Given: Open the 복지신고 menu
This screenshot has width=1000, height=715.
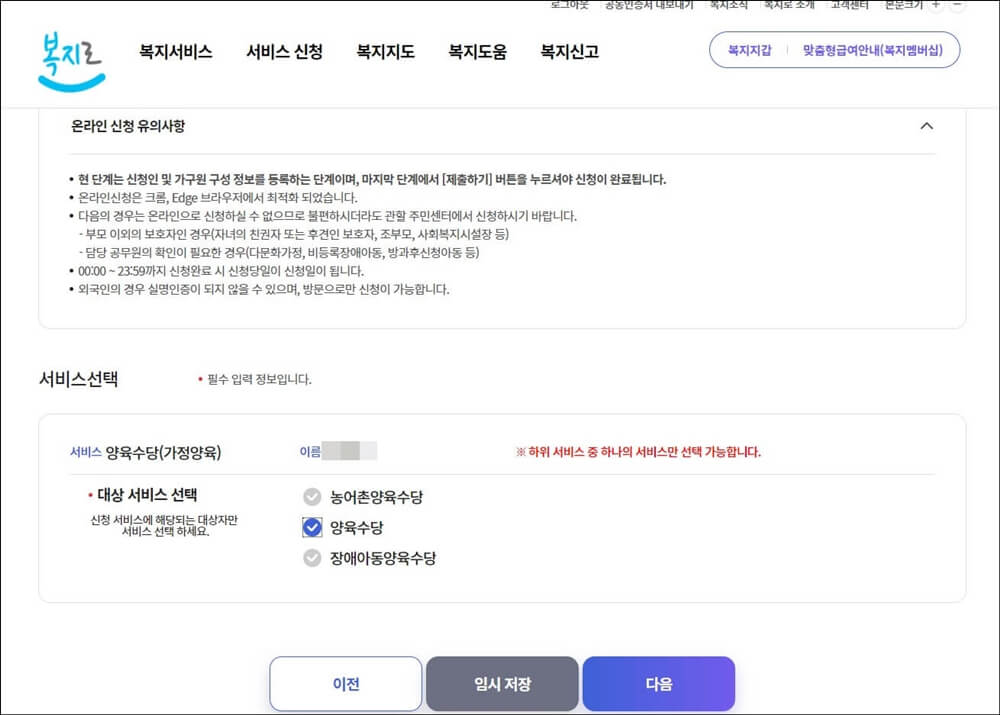Looking at the screenshot, I should 567,52.
